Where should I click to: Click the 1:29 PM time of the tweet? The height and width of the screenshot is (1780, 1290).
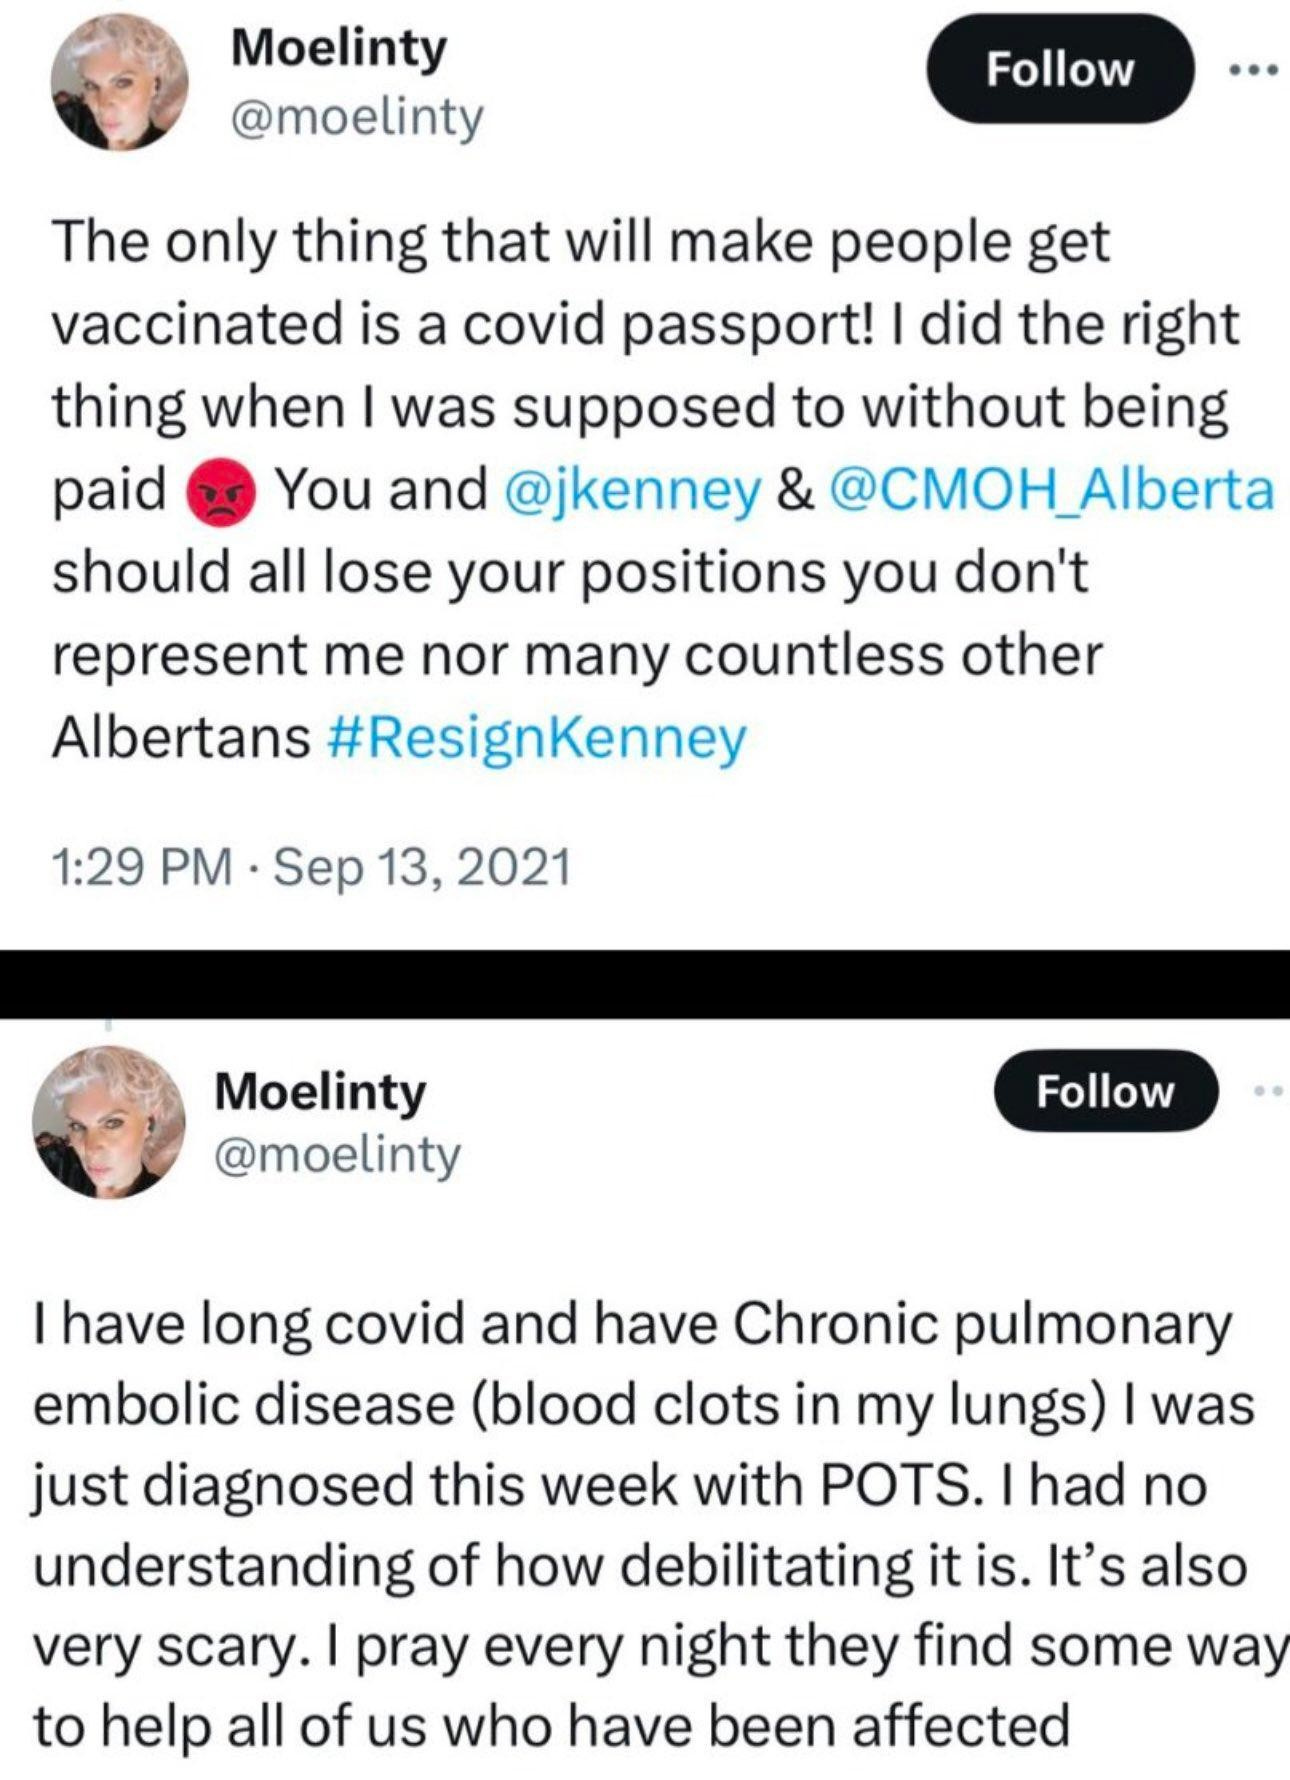pyautogui.click(x=141, y=866)
